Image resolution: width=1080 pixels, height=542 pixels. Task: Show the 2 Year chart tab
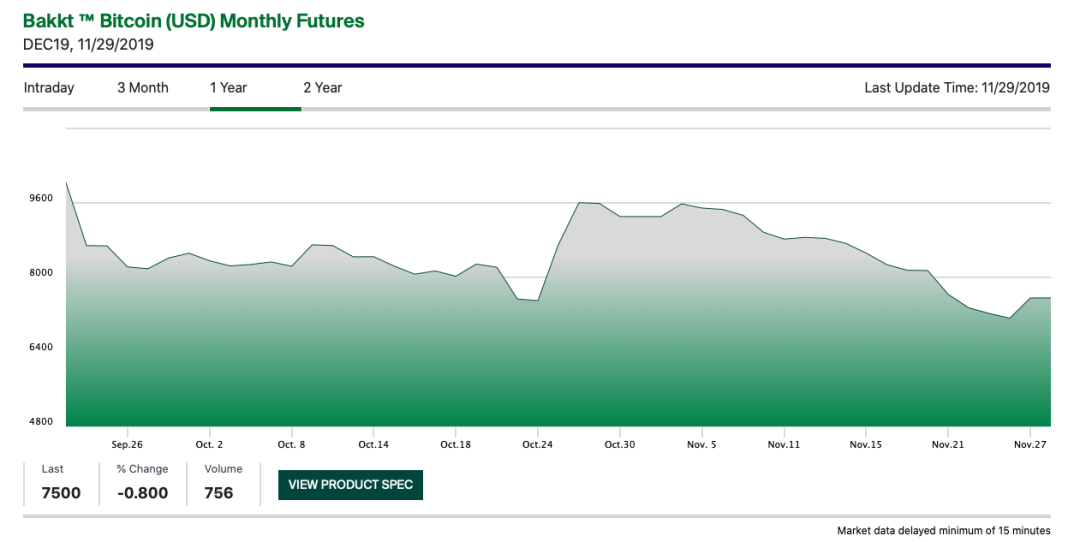[322, 87]
